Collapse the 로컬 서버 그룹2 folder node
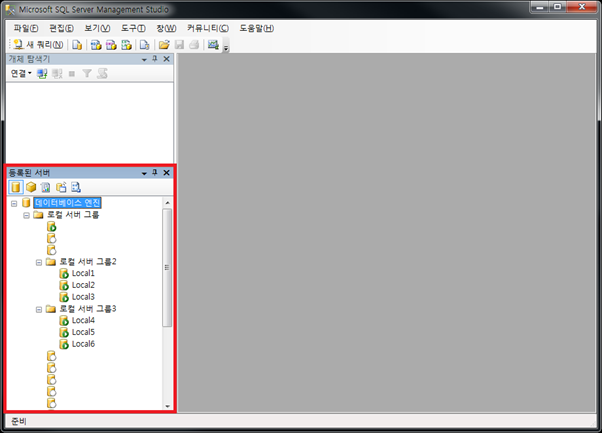 point(39,263)
